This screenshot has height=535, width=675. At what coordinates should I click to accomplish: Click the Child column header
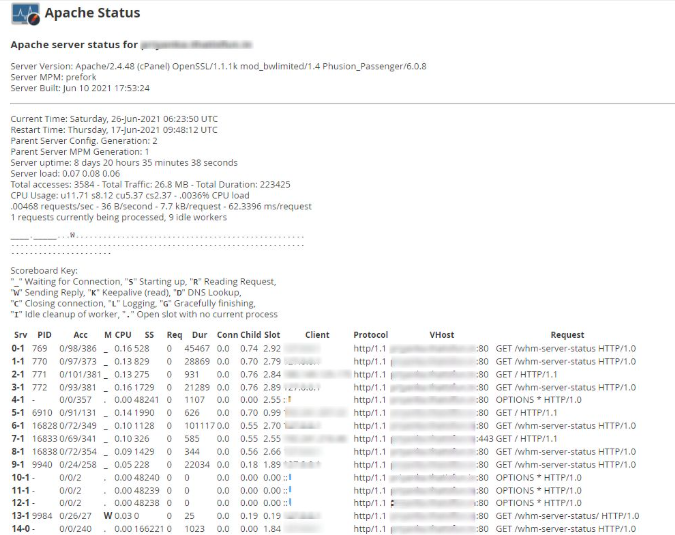(x=251, y=335)
